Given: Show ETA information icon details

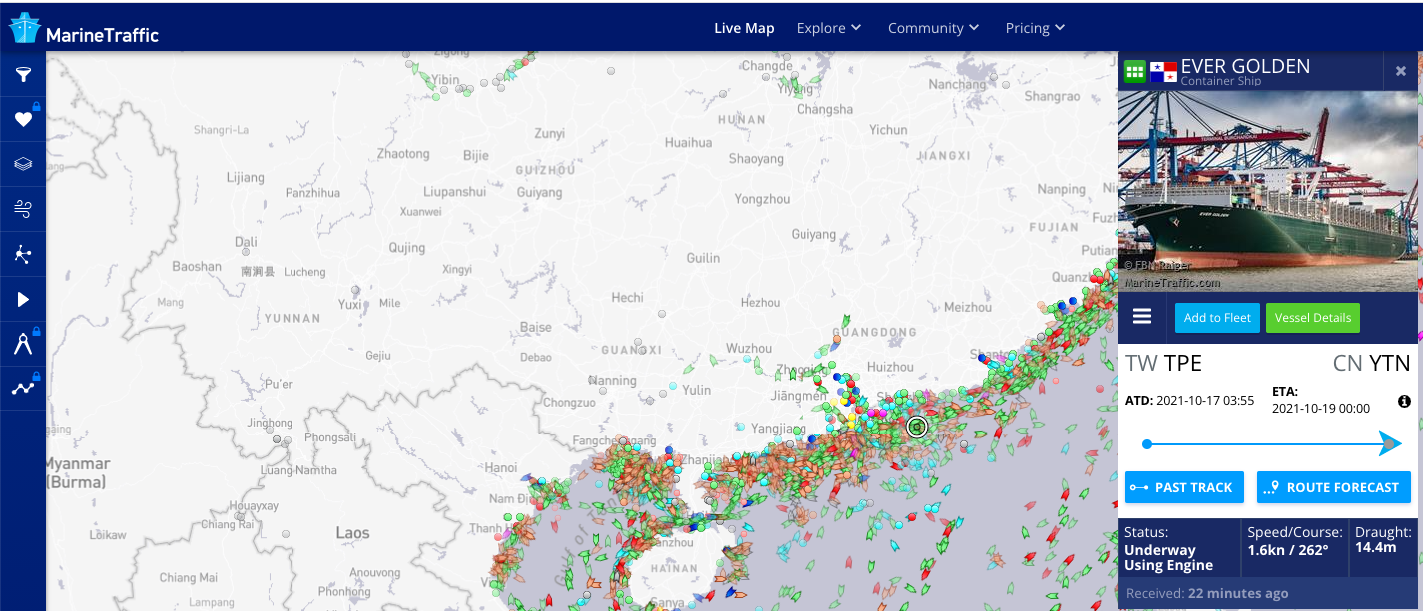Looking at the screenshot, I should click(x=1404, y=401).
